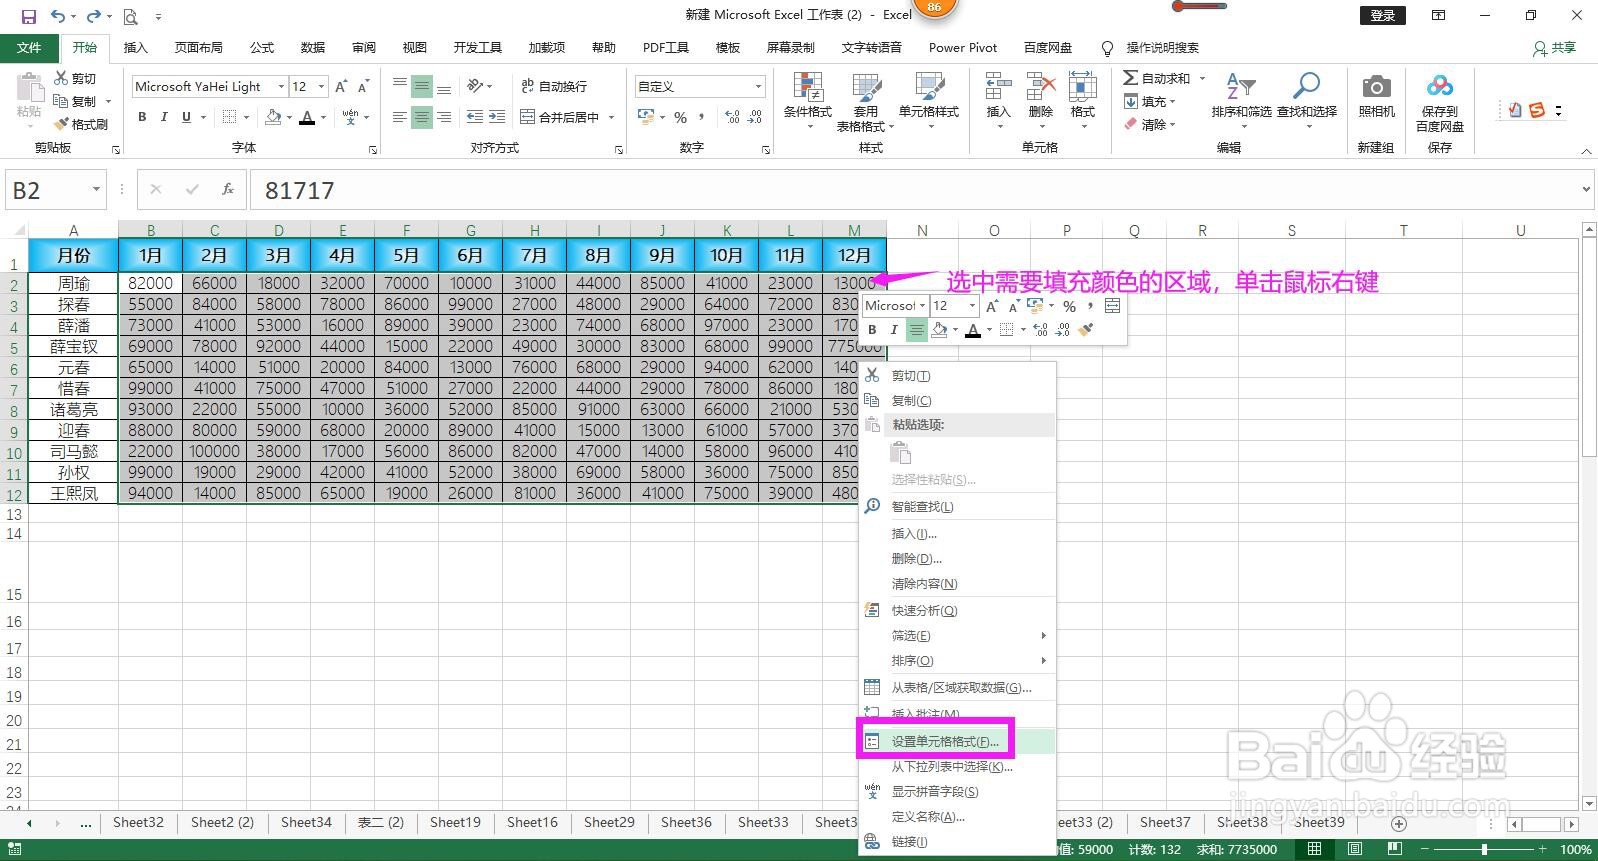The image size is (1598, 861).
Task: Click the Cut scissors icon in ribbon
Action: tap(61, 78)
